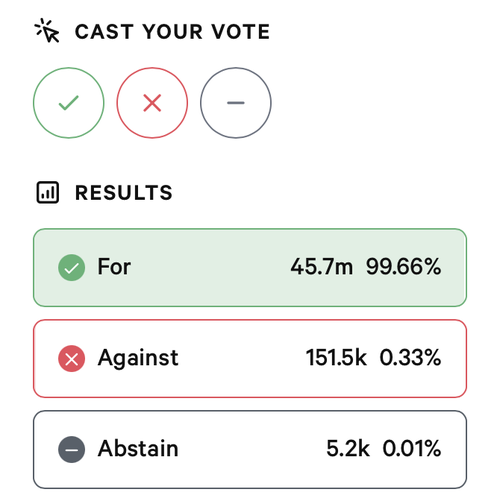Select the Against label in the results
This screenshot has width=500, height=501.
[x=138, y=358]
